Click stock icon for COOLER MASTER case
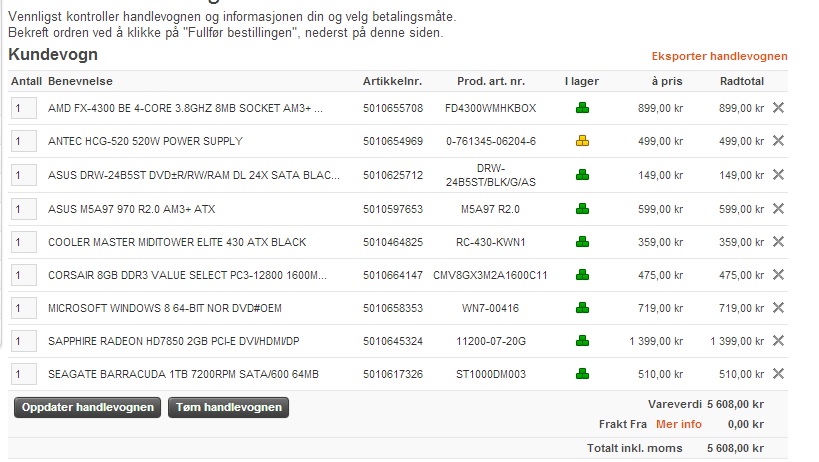This screenshot has width=819, height=462. coord(582,242)
